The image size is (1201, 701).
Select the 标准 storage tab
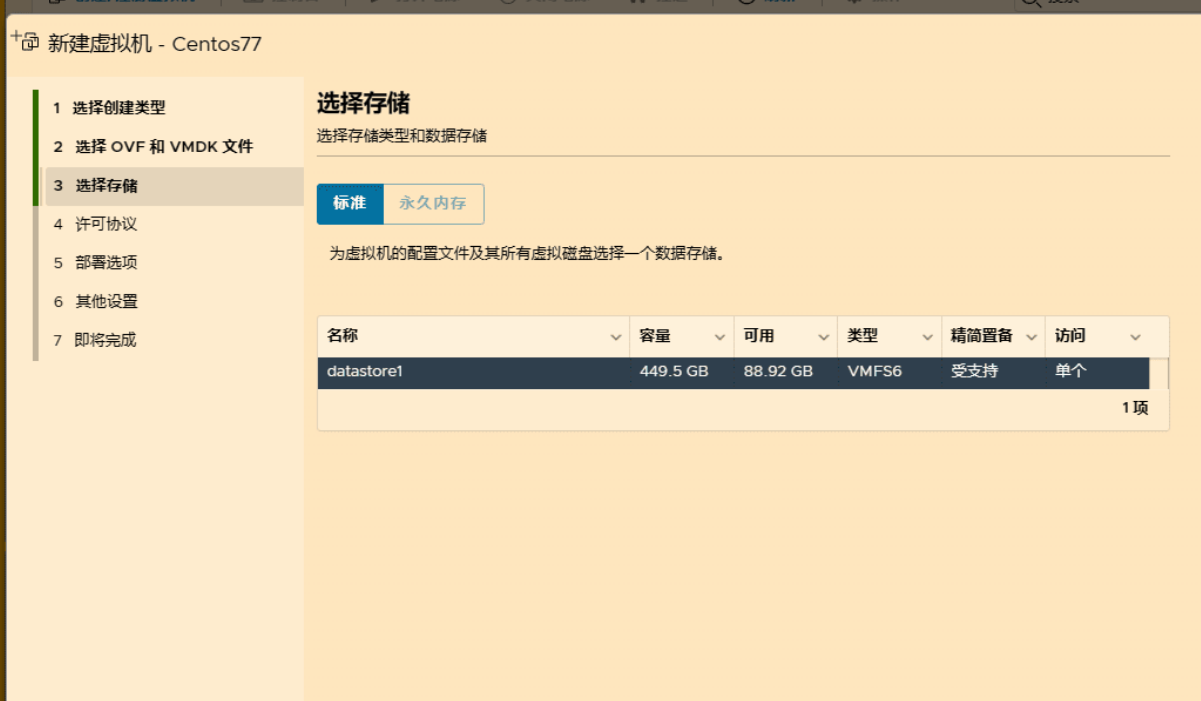[349, 203]
